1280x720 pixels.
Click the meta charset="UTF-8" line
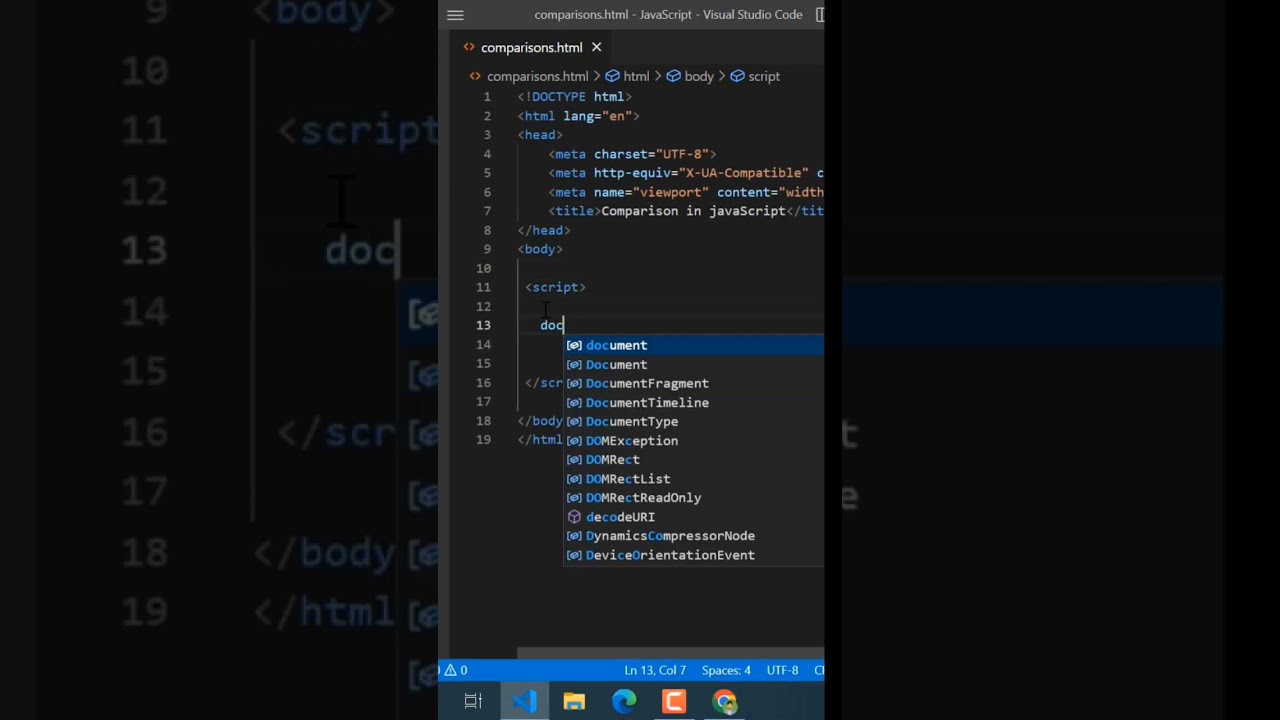(632, 154)
